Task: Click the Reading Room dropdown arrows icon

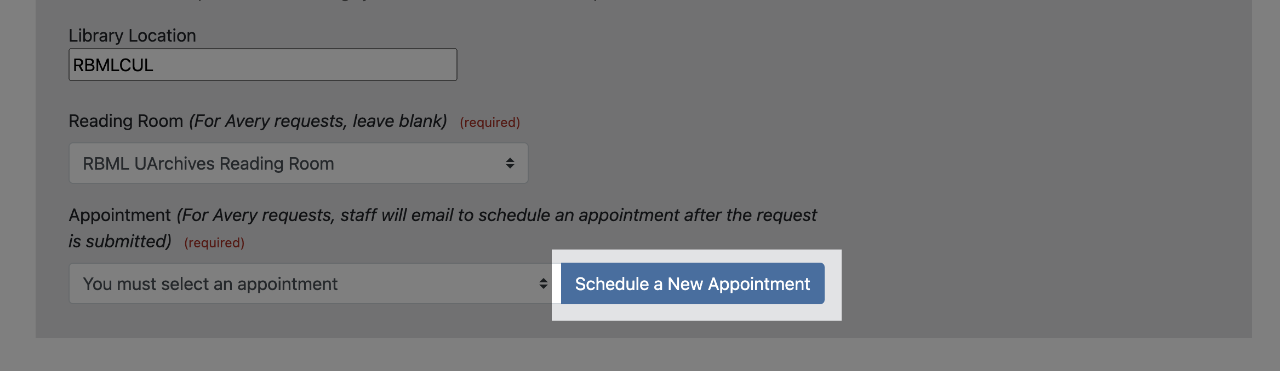Action: [510, 163]
